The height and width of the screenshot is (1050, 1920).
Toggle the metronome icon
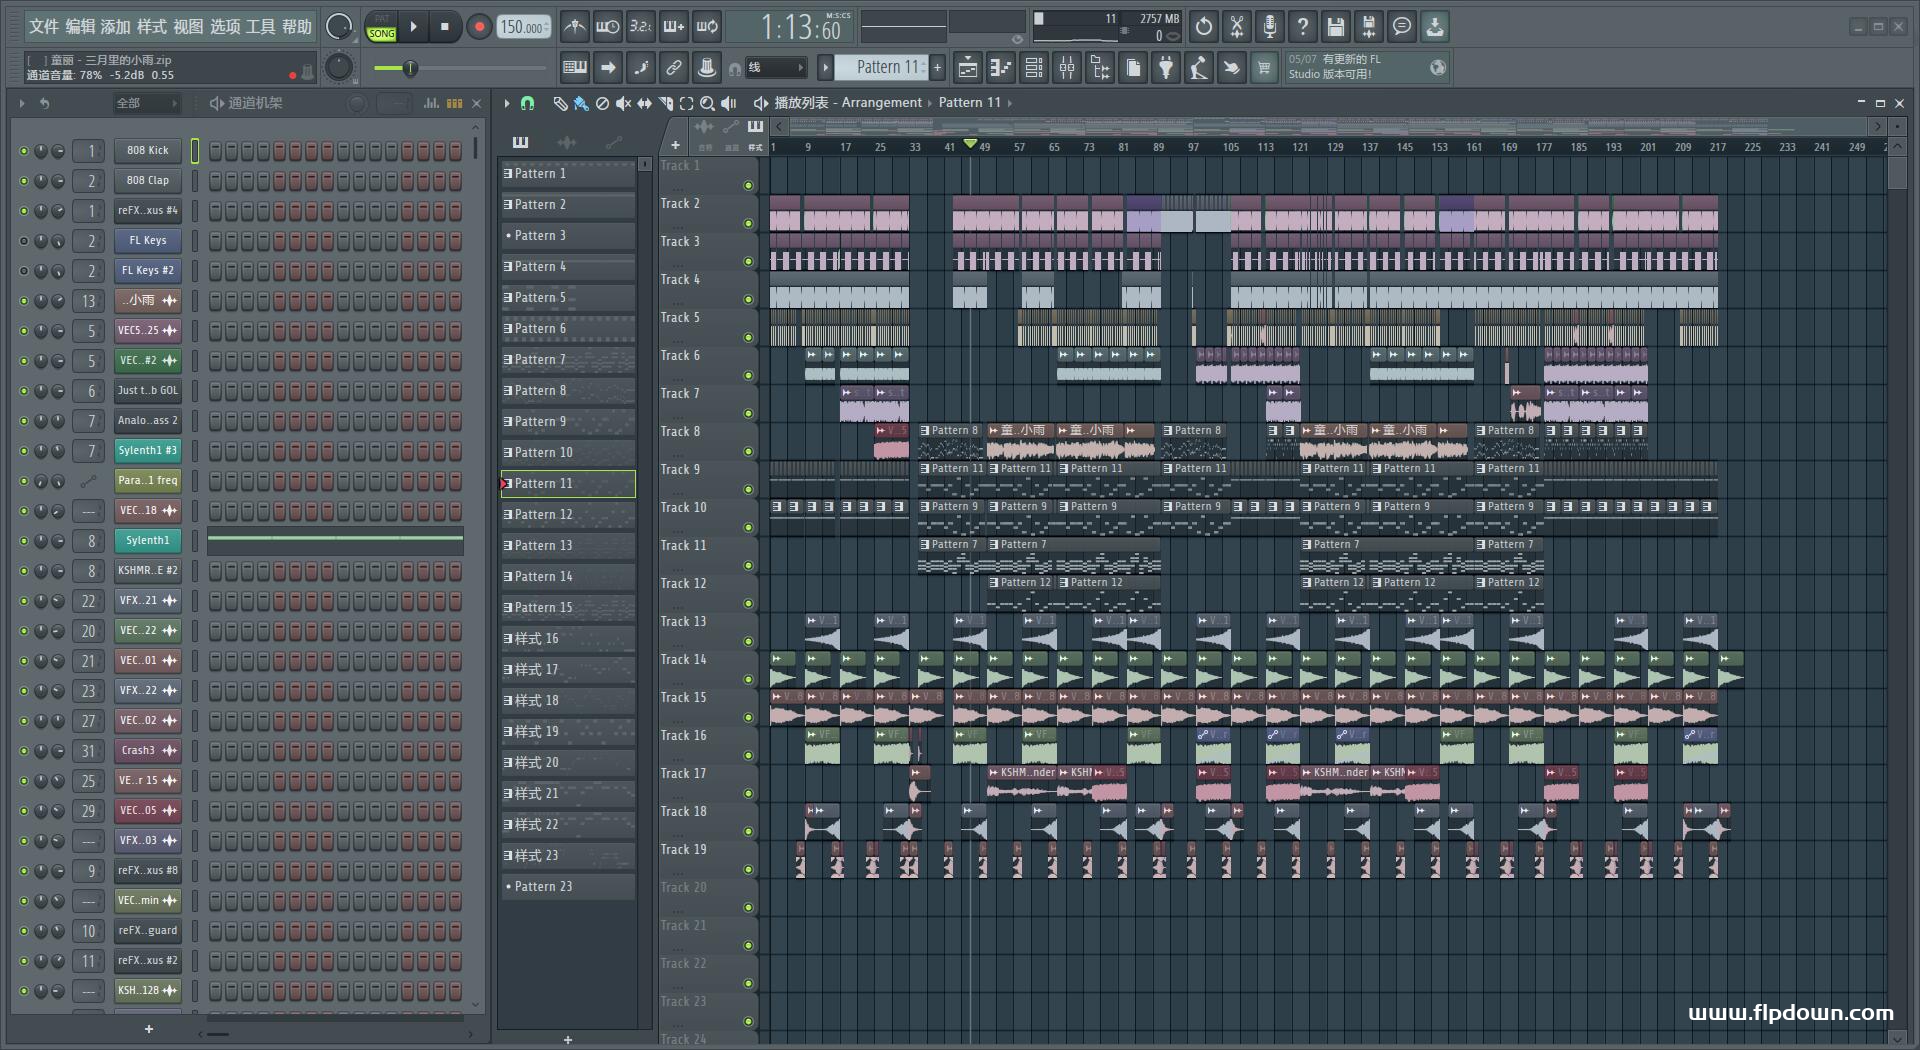pos(574,27)
